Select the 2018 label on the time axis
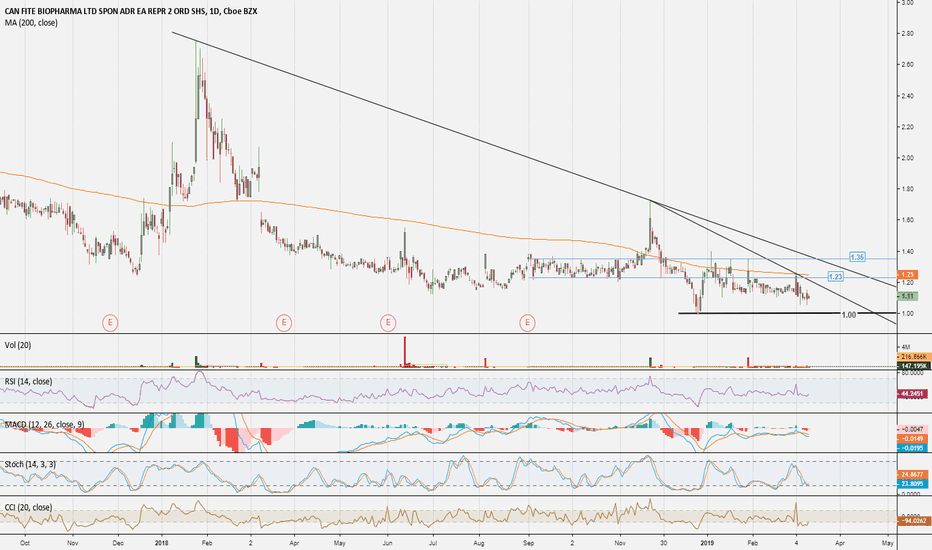Viewport: 932px width, 550px height. click(x=162, y=543)
